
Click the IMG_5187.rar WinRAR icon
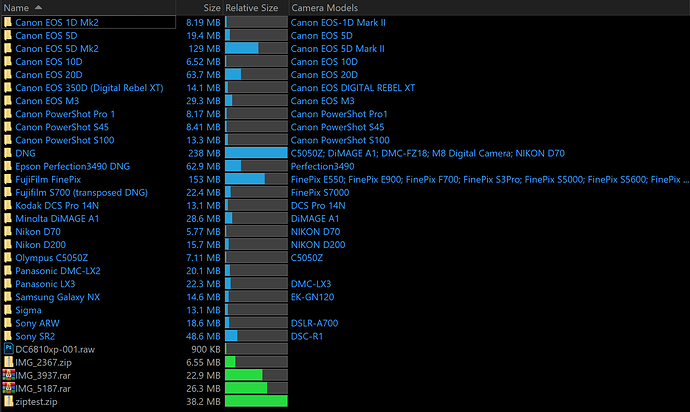pyautogui.click(x=8, y=388)
